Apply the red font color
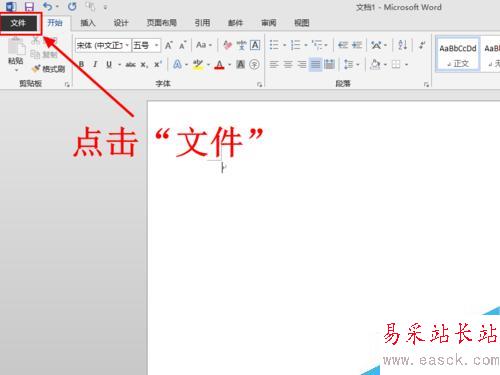Viewport: 500px width, 375px height. click(219, 64)
